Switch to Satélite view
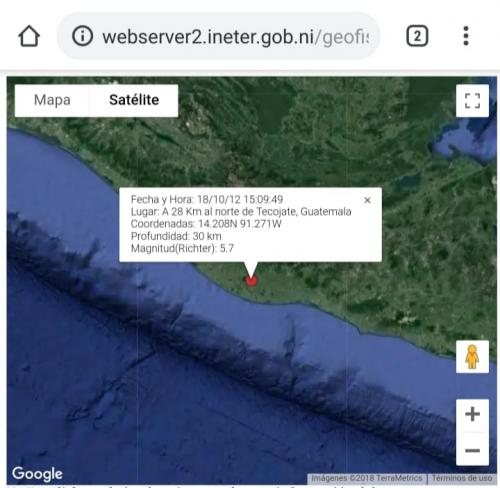This screenshot has height=488, width=500. point(134,100)
